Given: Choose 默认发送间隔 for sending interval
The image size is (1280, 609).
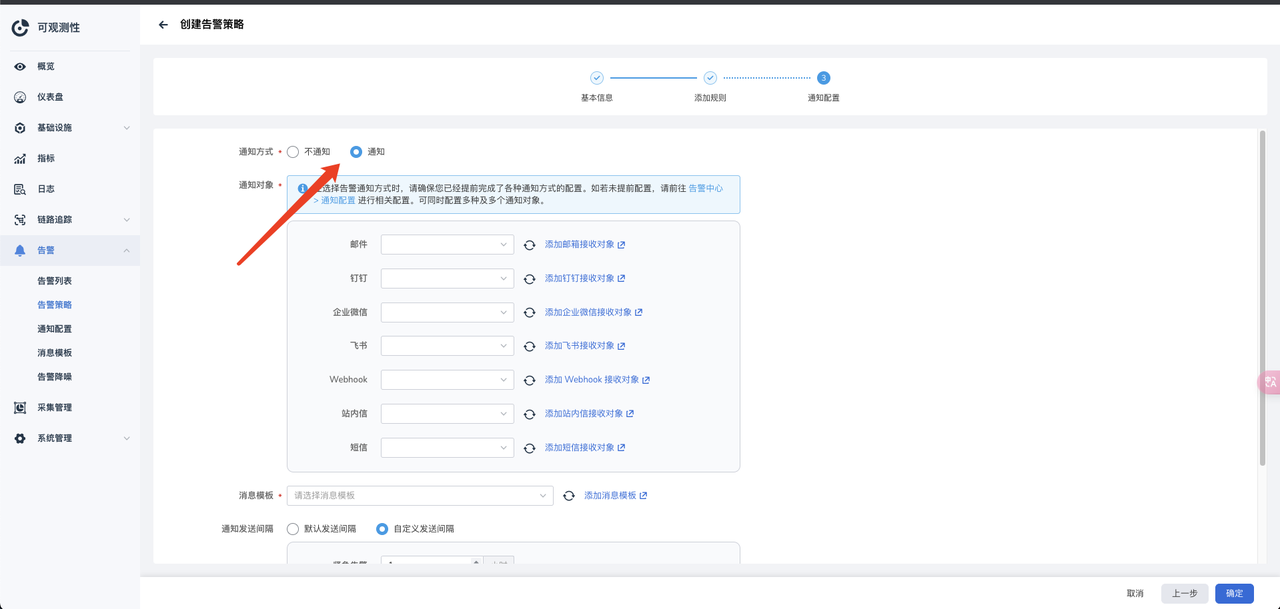Looking at the screenshot, I should 291,528.
